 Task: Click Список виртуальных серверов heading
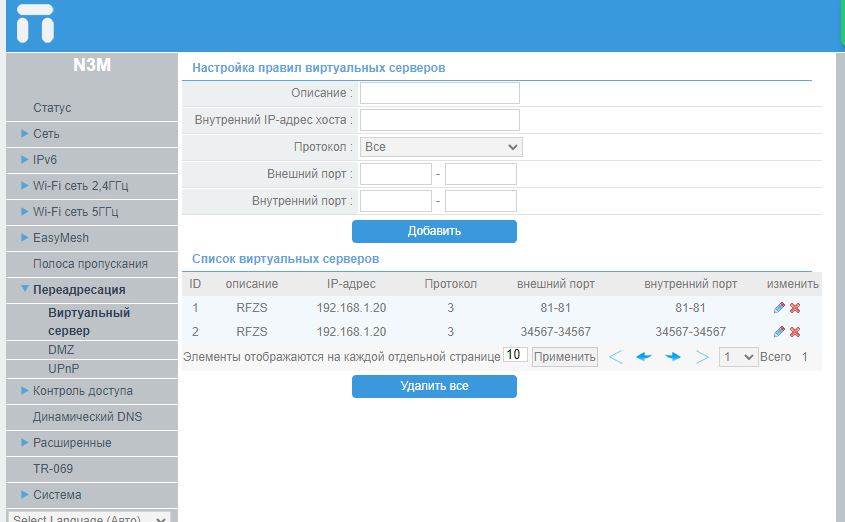pos(286,259)
